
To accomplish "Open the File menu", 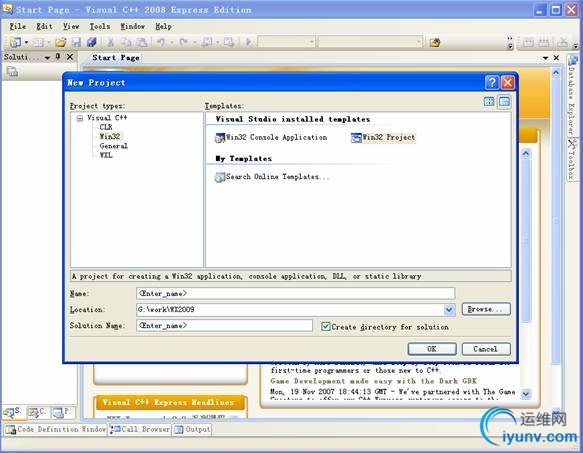I will pos(18,26).
